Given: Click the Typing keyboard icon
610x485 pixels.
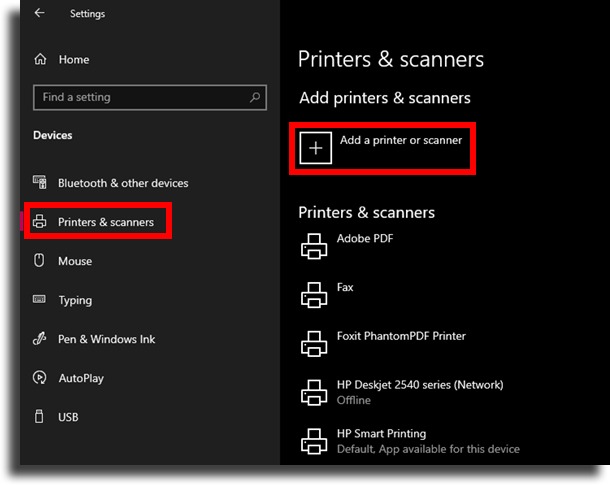Looking at the screenshot, I should point(39,299).
